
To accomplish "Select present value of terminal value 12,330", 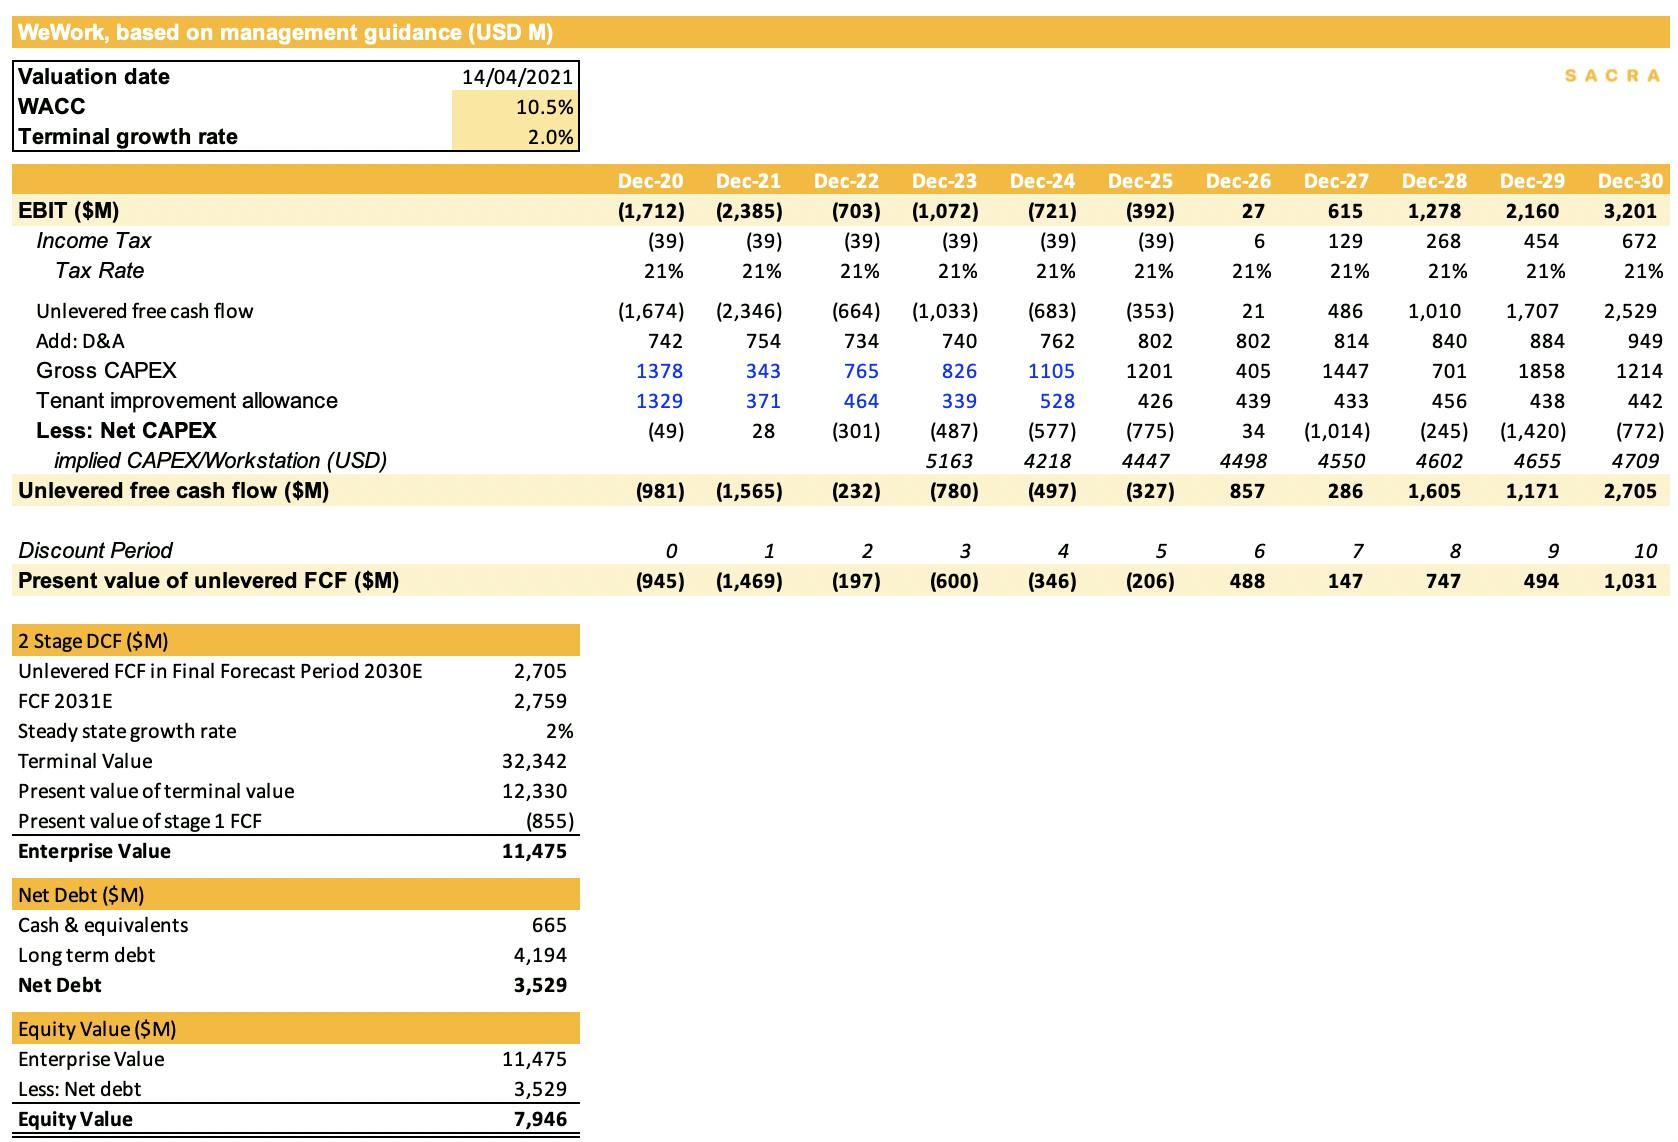I will pyautogui.click(x=535, y=791).
